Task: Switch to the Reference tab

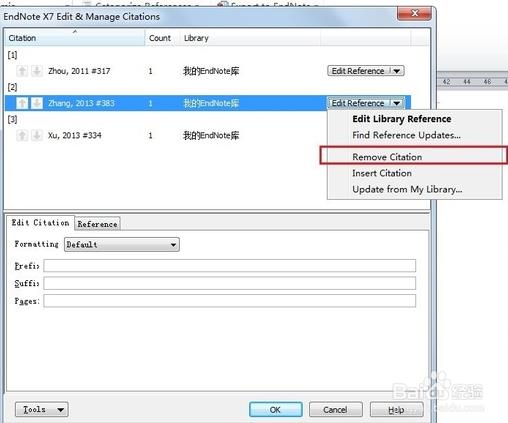Action: (97, 224)
